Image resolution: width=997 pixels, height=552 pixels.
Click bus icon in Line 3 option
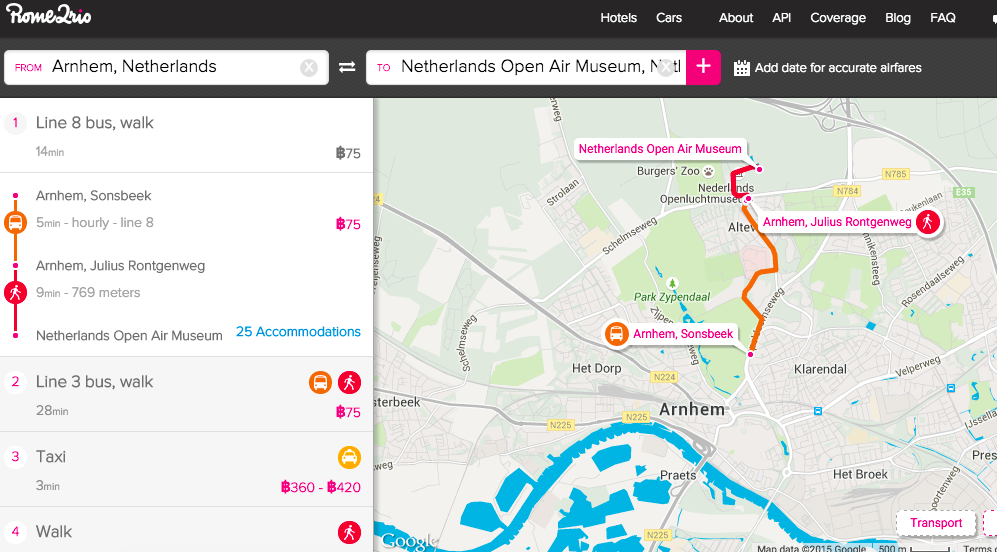(x=320, y=383)
